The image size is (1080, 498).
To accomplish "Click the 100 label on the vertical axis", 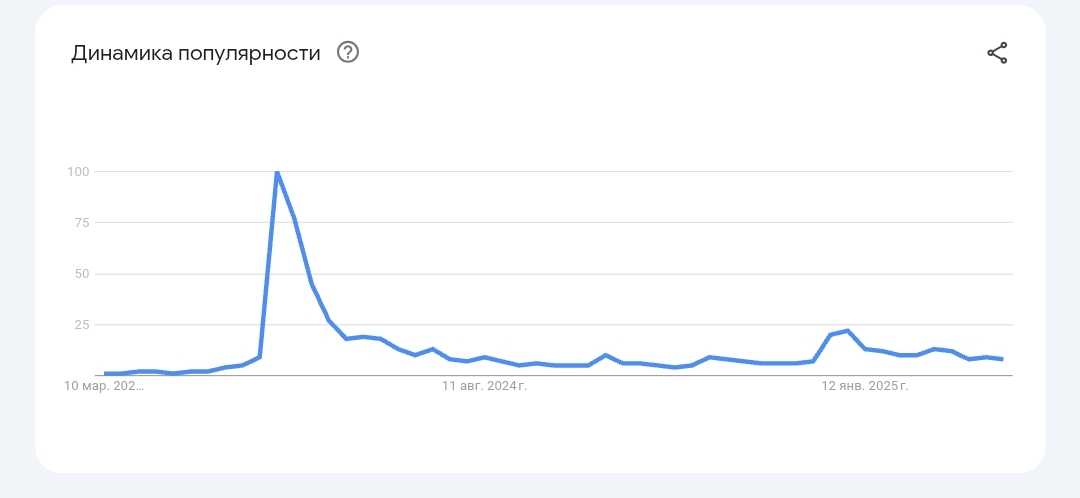I will click(78, 172).
